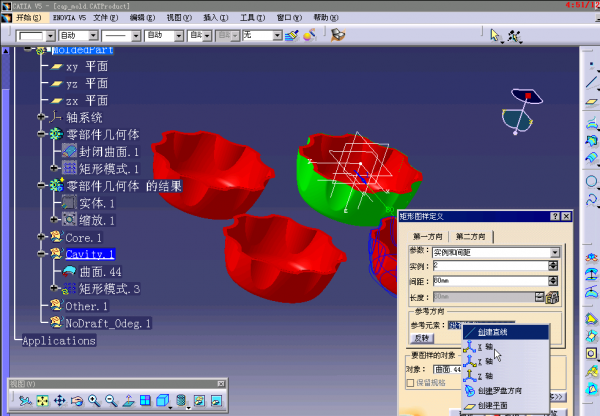This screenshot has width=600, height=416.
Task: Expand the 缩放.1 tree node
Action: click(x=54, y=219)
